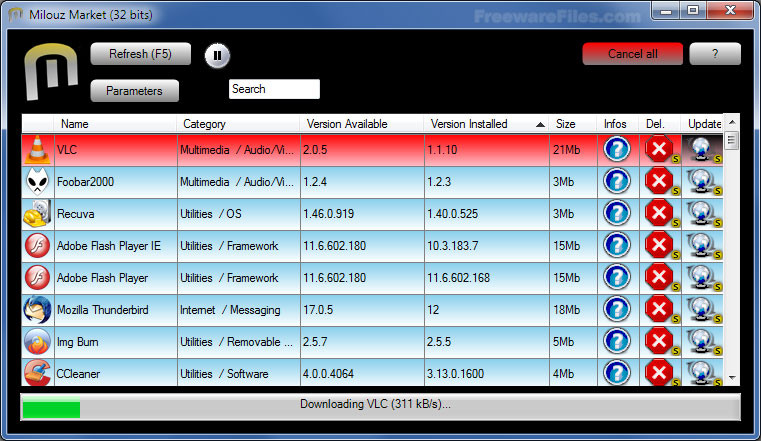Sort by Name column header
This screenshot has height=441, width=761.
click(x=116, y=124)
